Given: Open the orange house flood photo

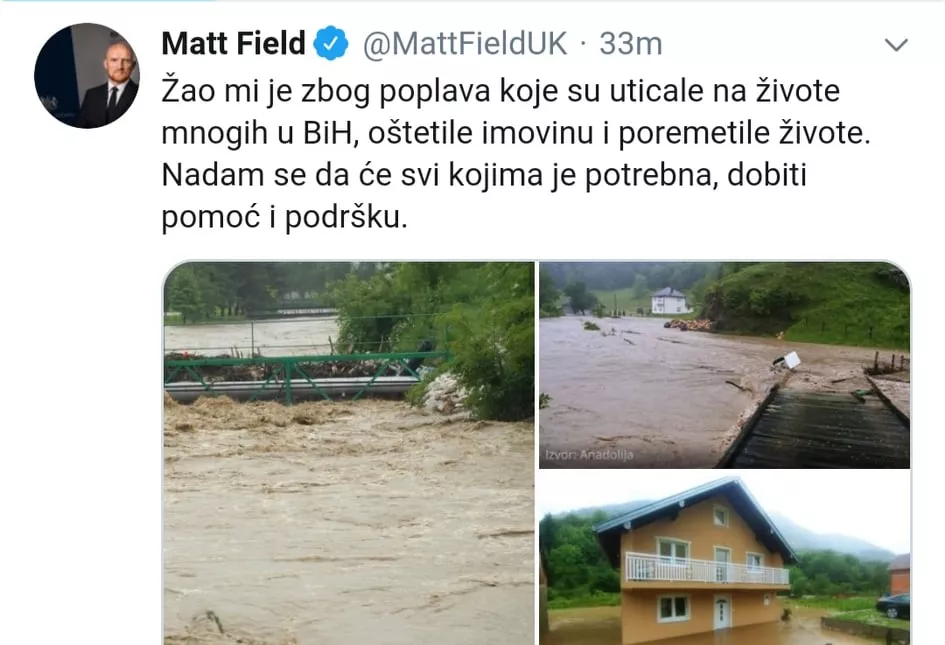Looking at the screenshot, I should (724, 558).
